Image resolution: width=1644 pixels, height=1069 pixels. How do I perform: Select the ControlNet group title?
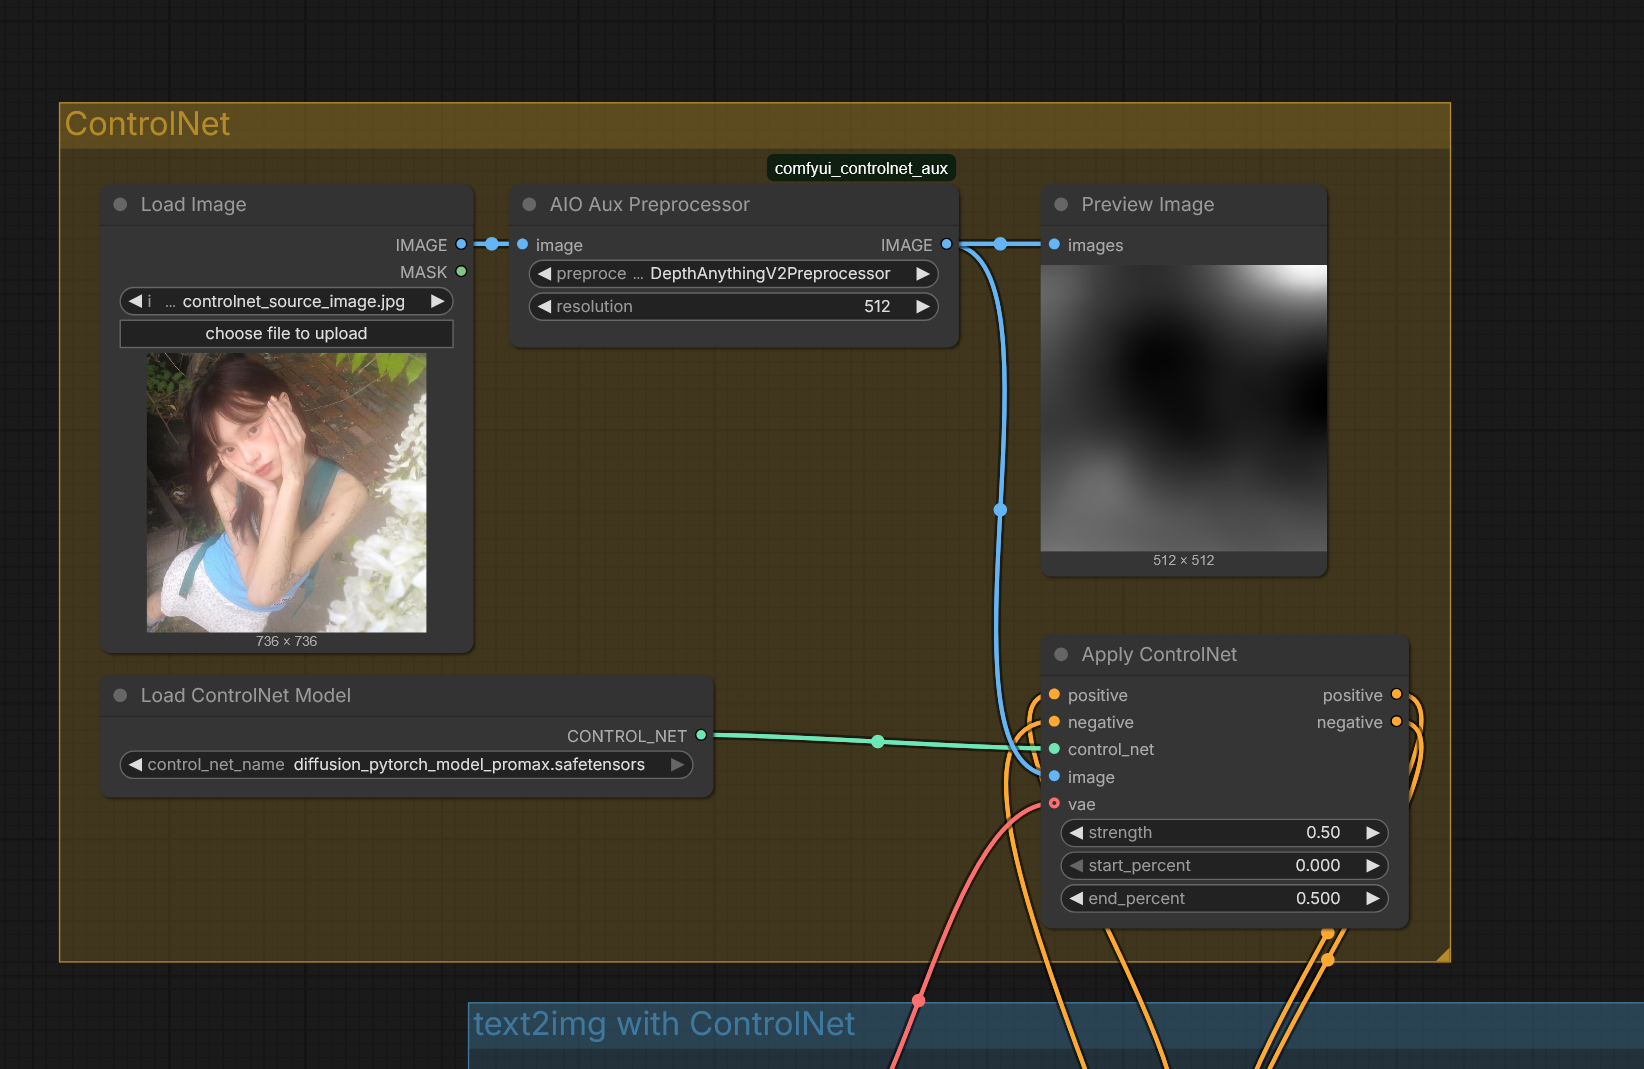148,124
